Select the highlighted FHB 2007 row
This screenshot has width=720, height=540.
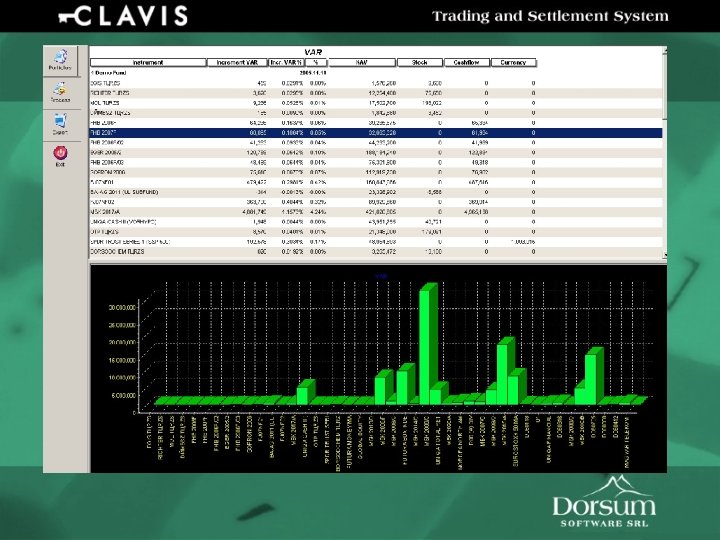(x=376, y=133)
